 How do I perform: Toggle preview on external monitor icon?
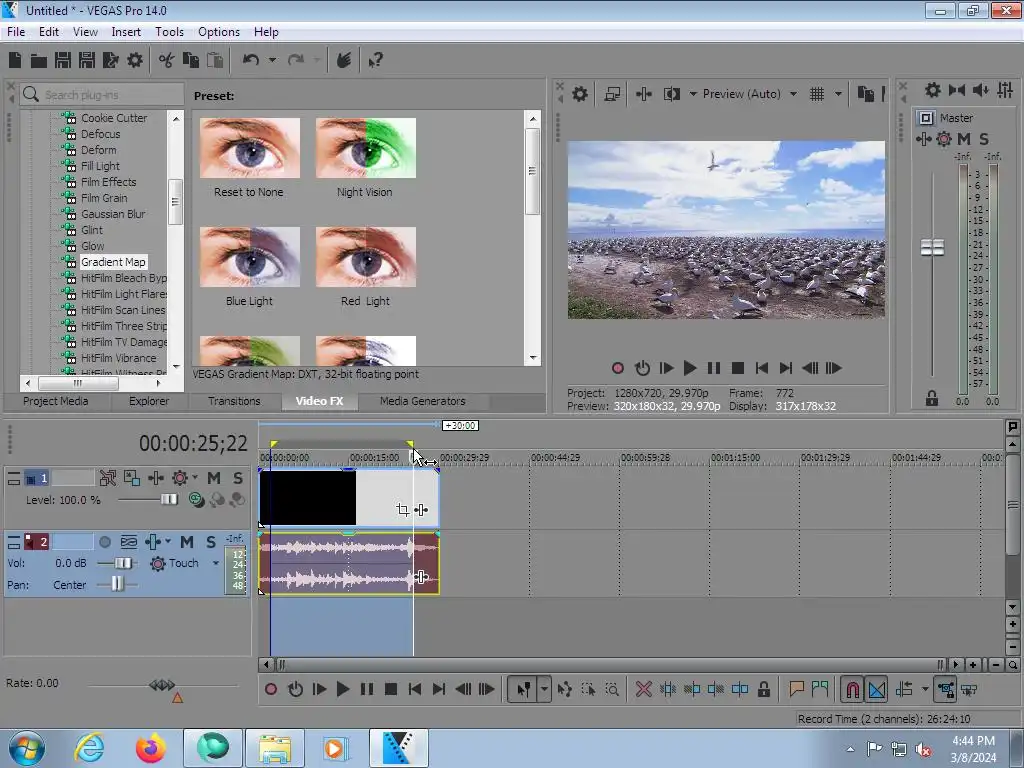tap(612, 94)
